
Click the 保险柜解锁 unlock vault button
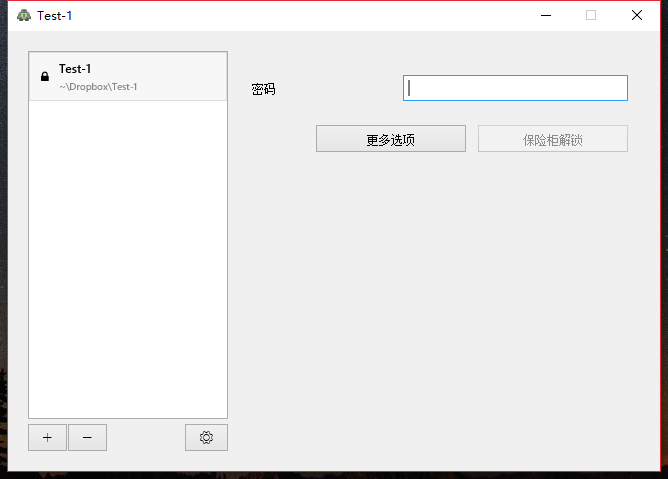(553, 139)
